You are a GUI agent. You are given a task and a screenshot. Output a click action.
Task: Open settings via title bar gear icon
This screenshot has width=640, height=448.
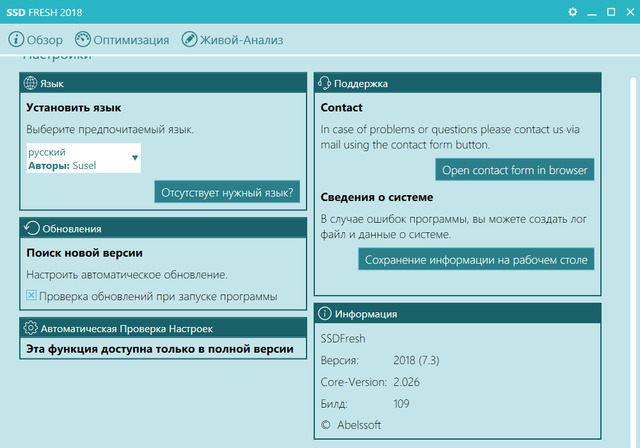pos(573,11)
